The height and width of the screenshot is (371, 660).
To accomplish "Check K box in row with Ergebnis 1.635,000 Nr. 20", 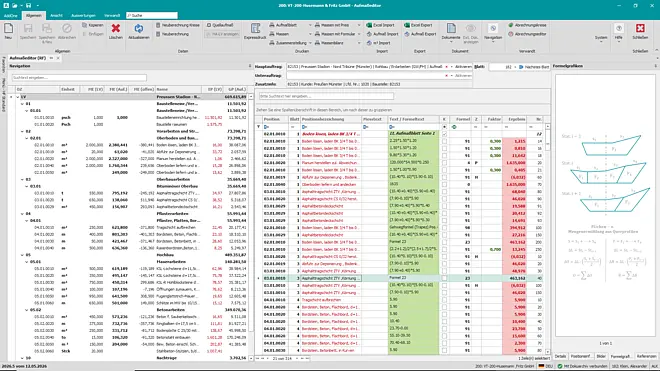I will [444, 163].
